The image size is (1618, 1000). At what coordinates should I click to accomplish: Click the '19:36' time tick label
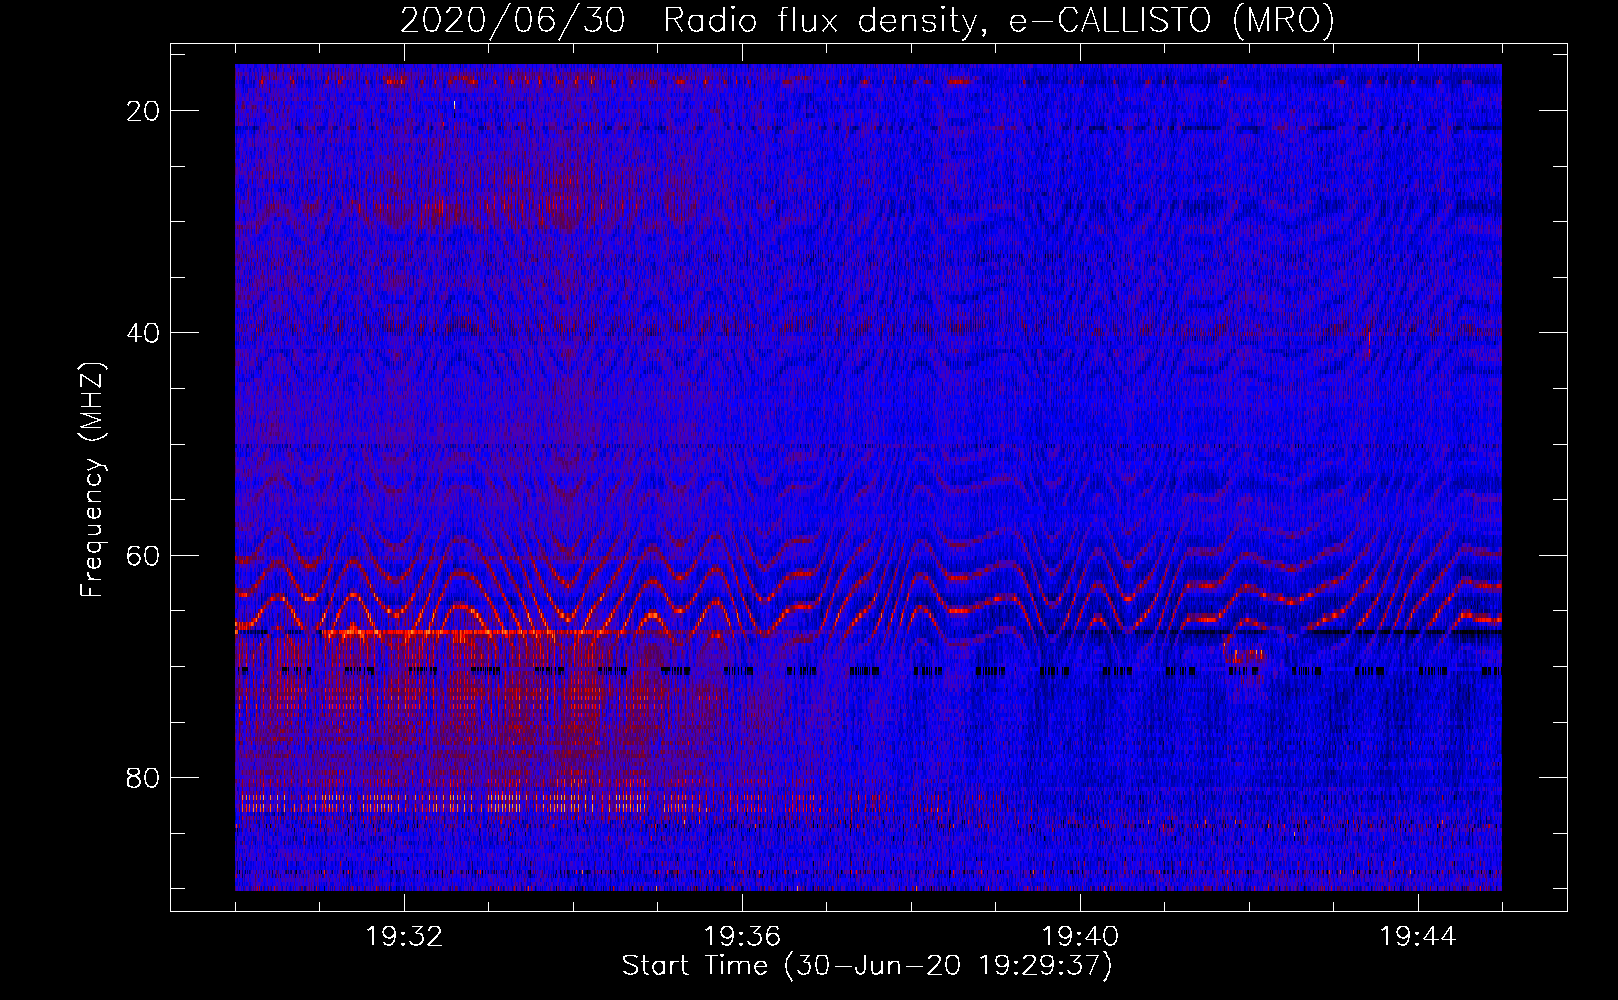(742, 937)
